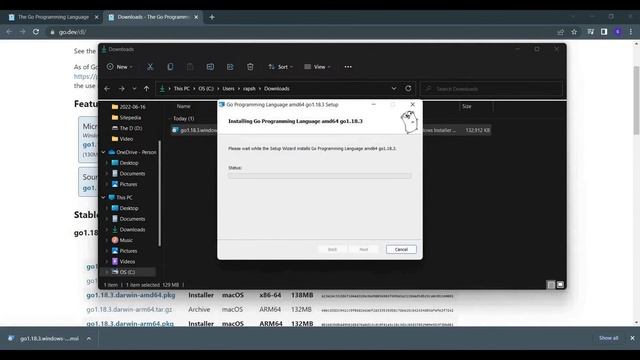Click the Share icon in Explorer toolbar
The image size is (640, 360).
pos(230,67)
